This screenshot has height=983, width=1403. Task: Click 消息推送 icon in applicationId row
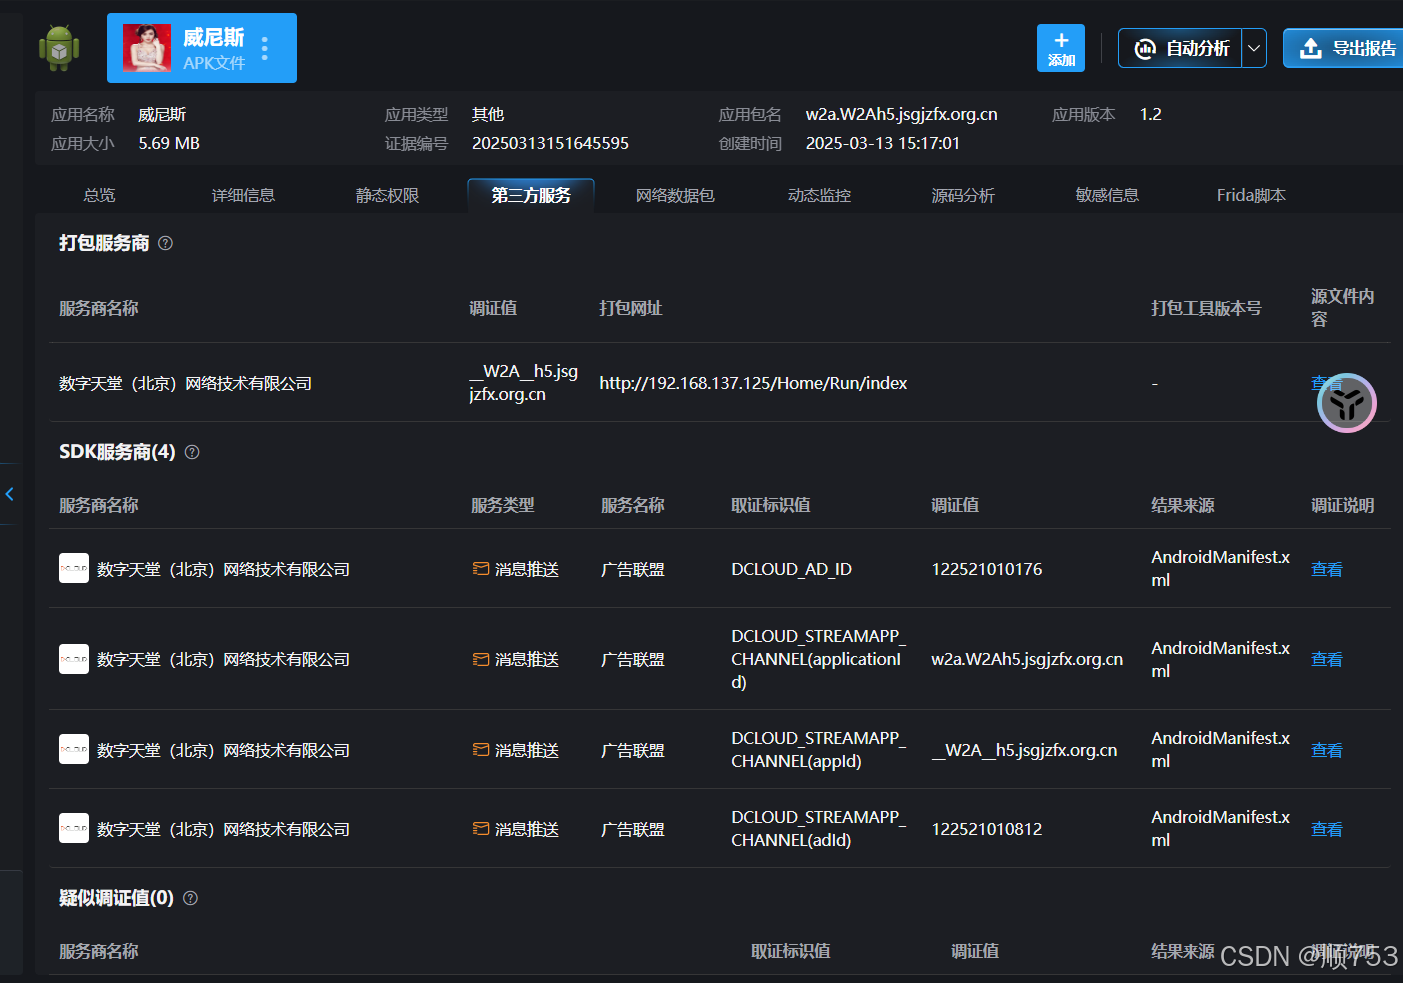click(x=481, y=659)
